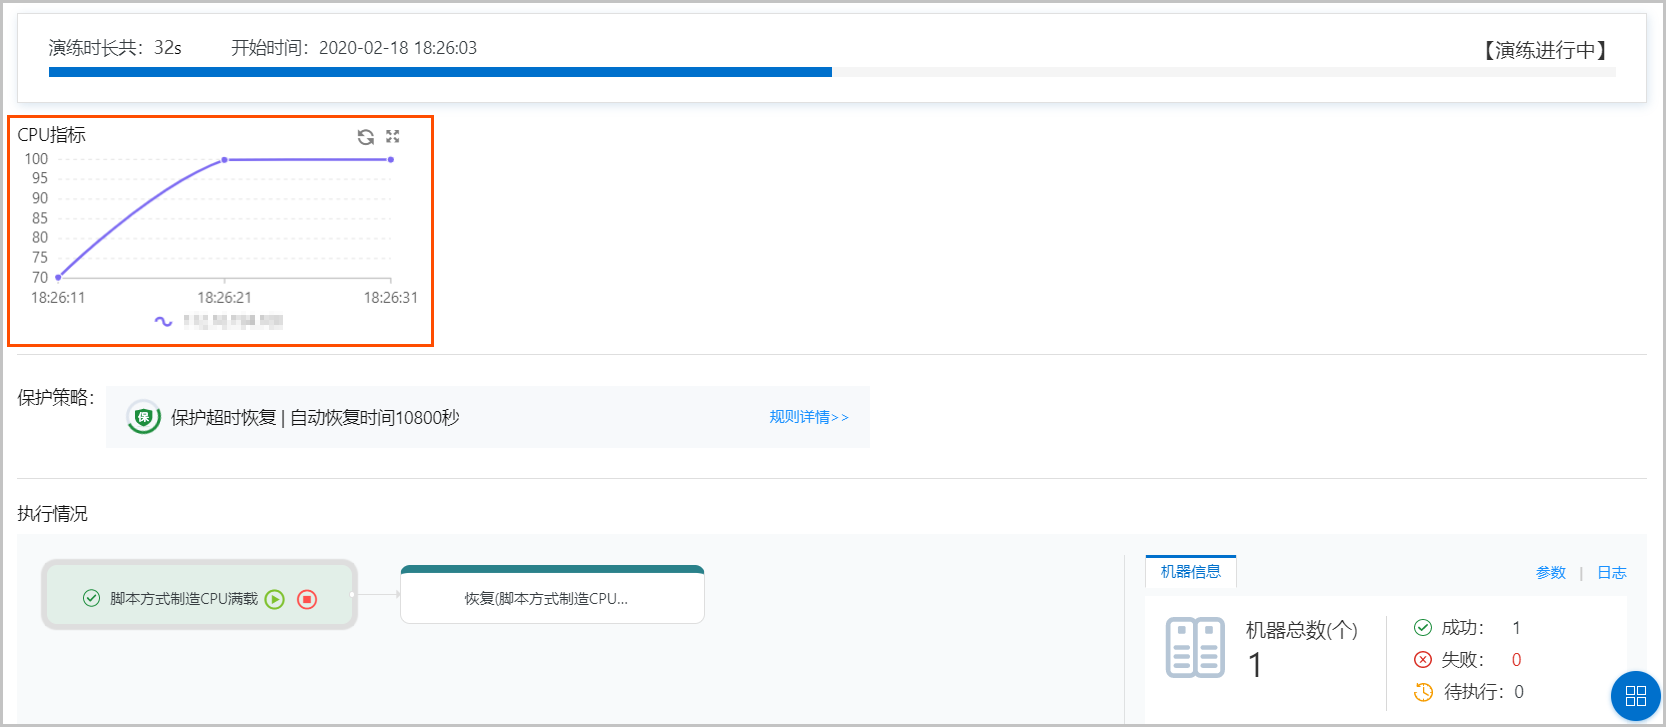Click the chart data point at 18:26:21

tap(224, 160)
